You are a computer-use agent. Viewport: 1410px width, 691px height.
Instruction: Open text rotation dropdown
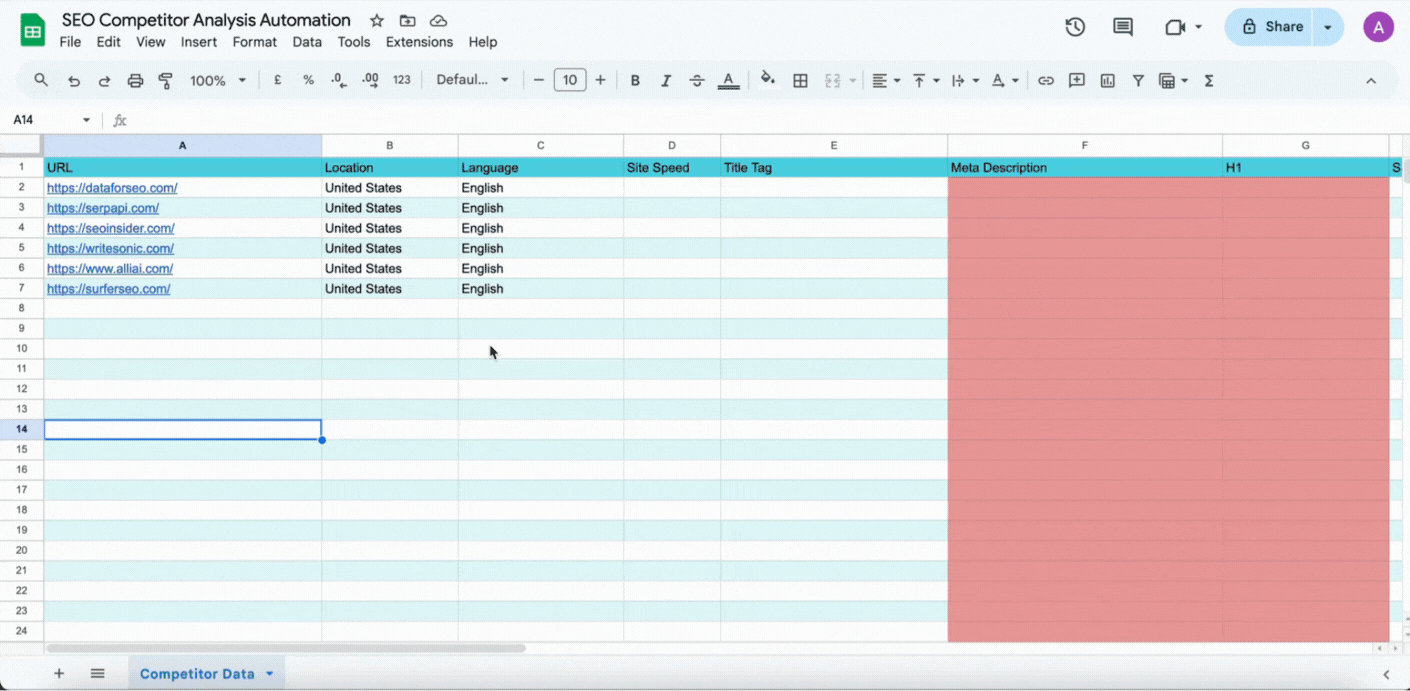(x=1004, y=80)
